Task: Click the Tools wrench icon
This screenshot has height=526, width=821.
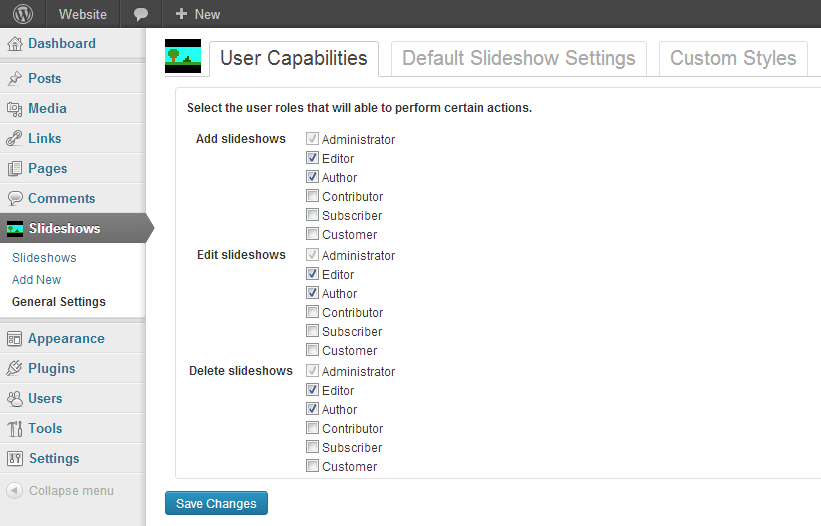Action: click(x=15, y=429)
